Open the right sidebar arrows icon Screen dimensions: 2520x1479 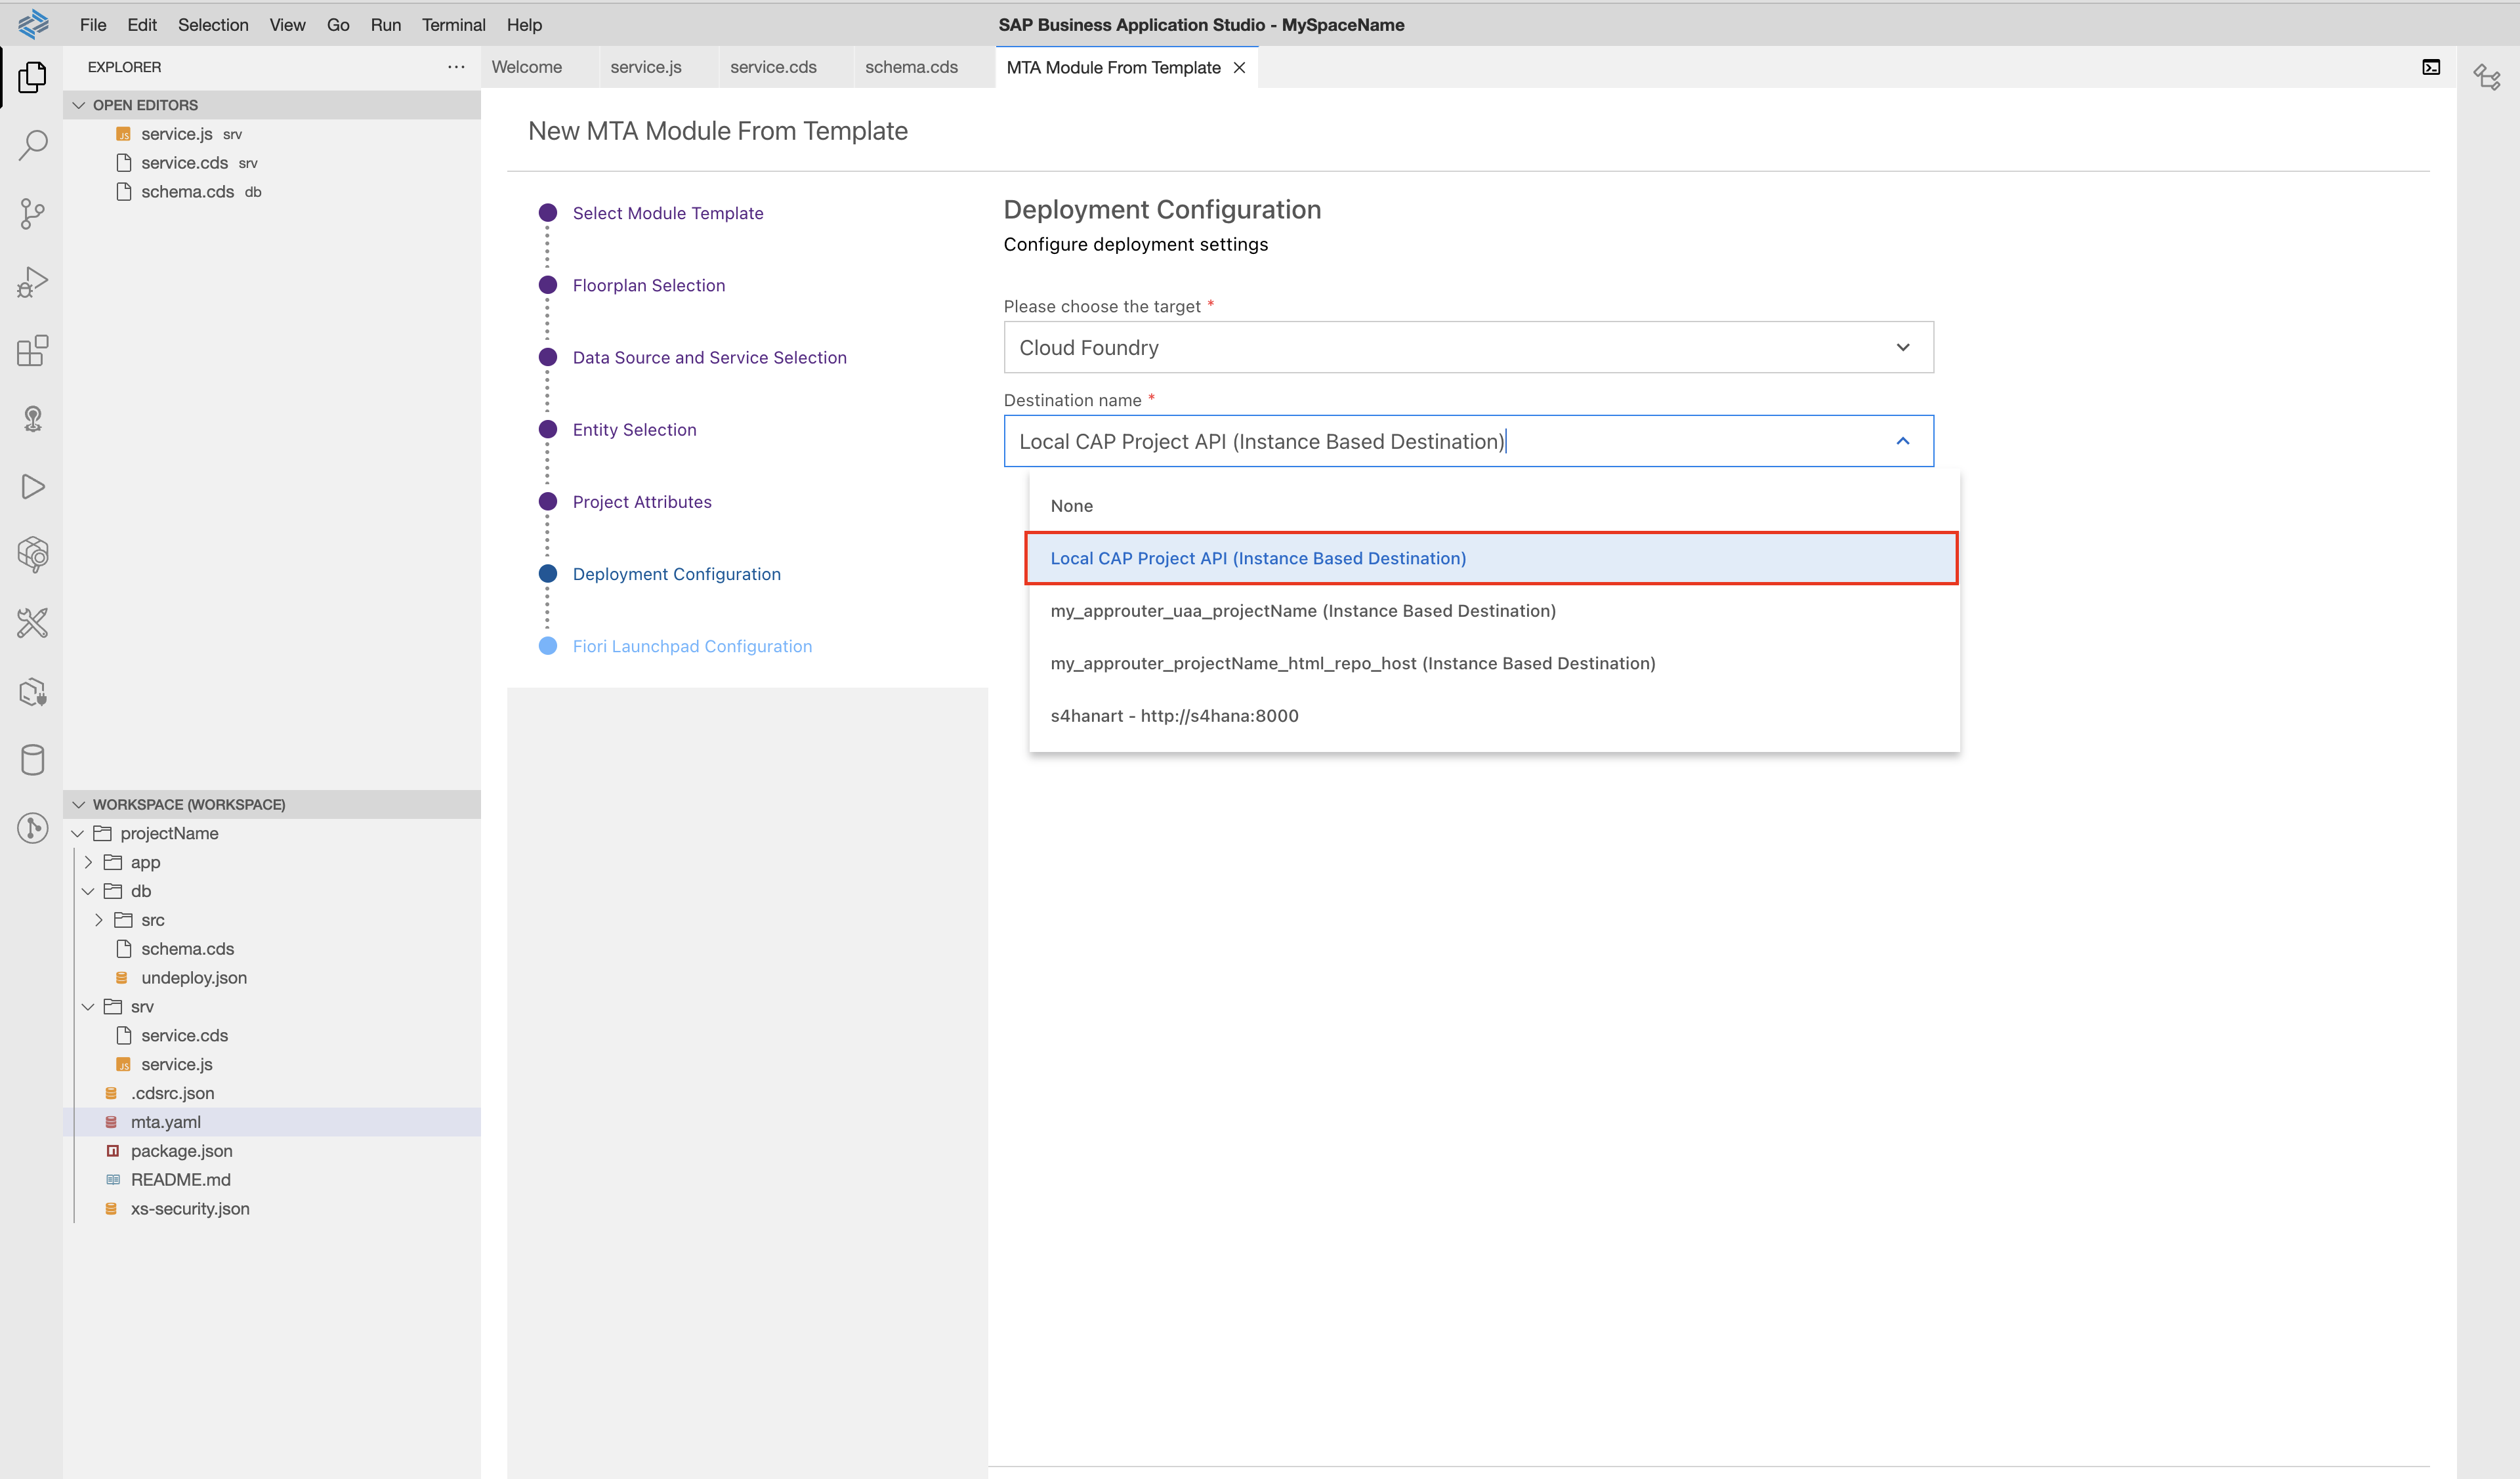[x=2487, y=77]
